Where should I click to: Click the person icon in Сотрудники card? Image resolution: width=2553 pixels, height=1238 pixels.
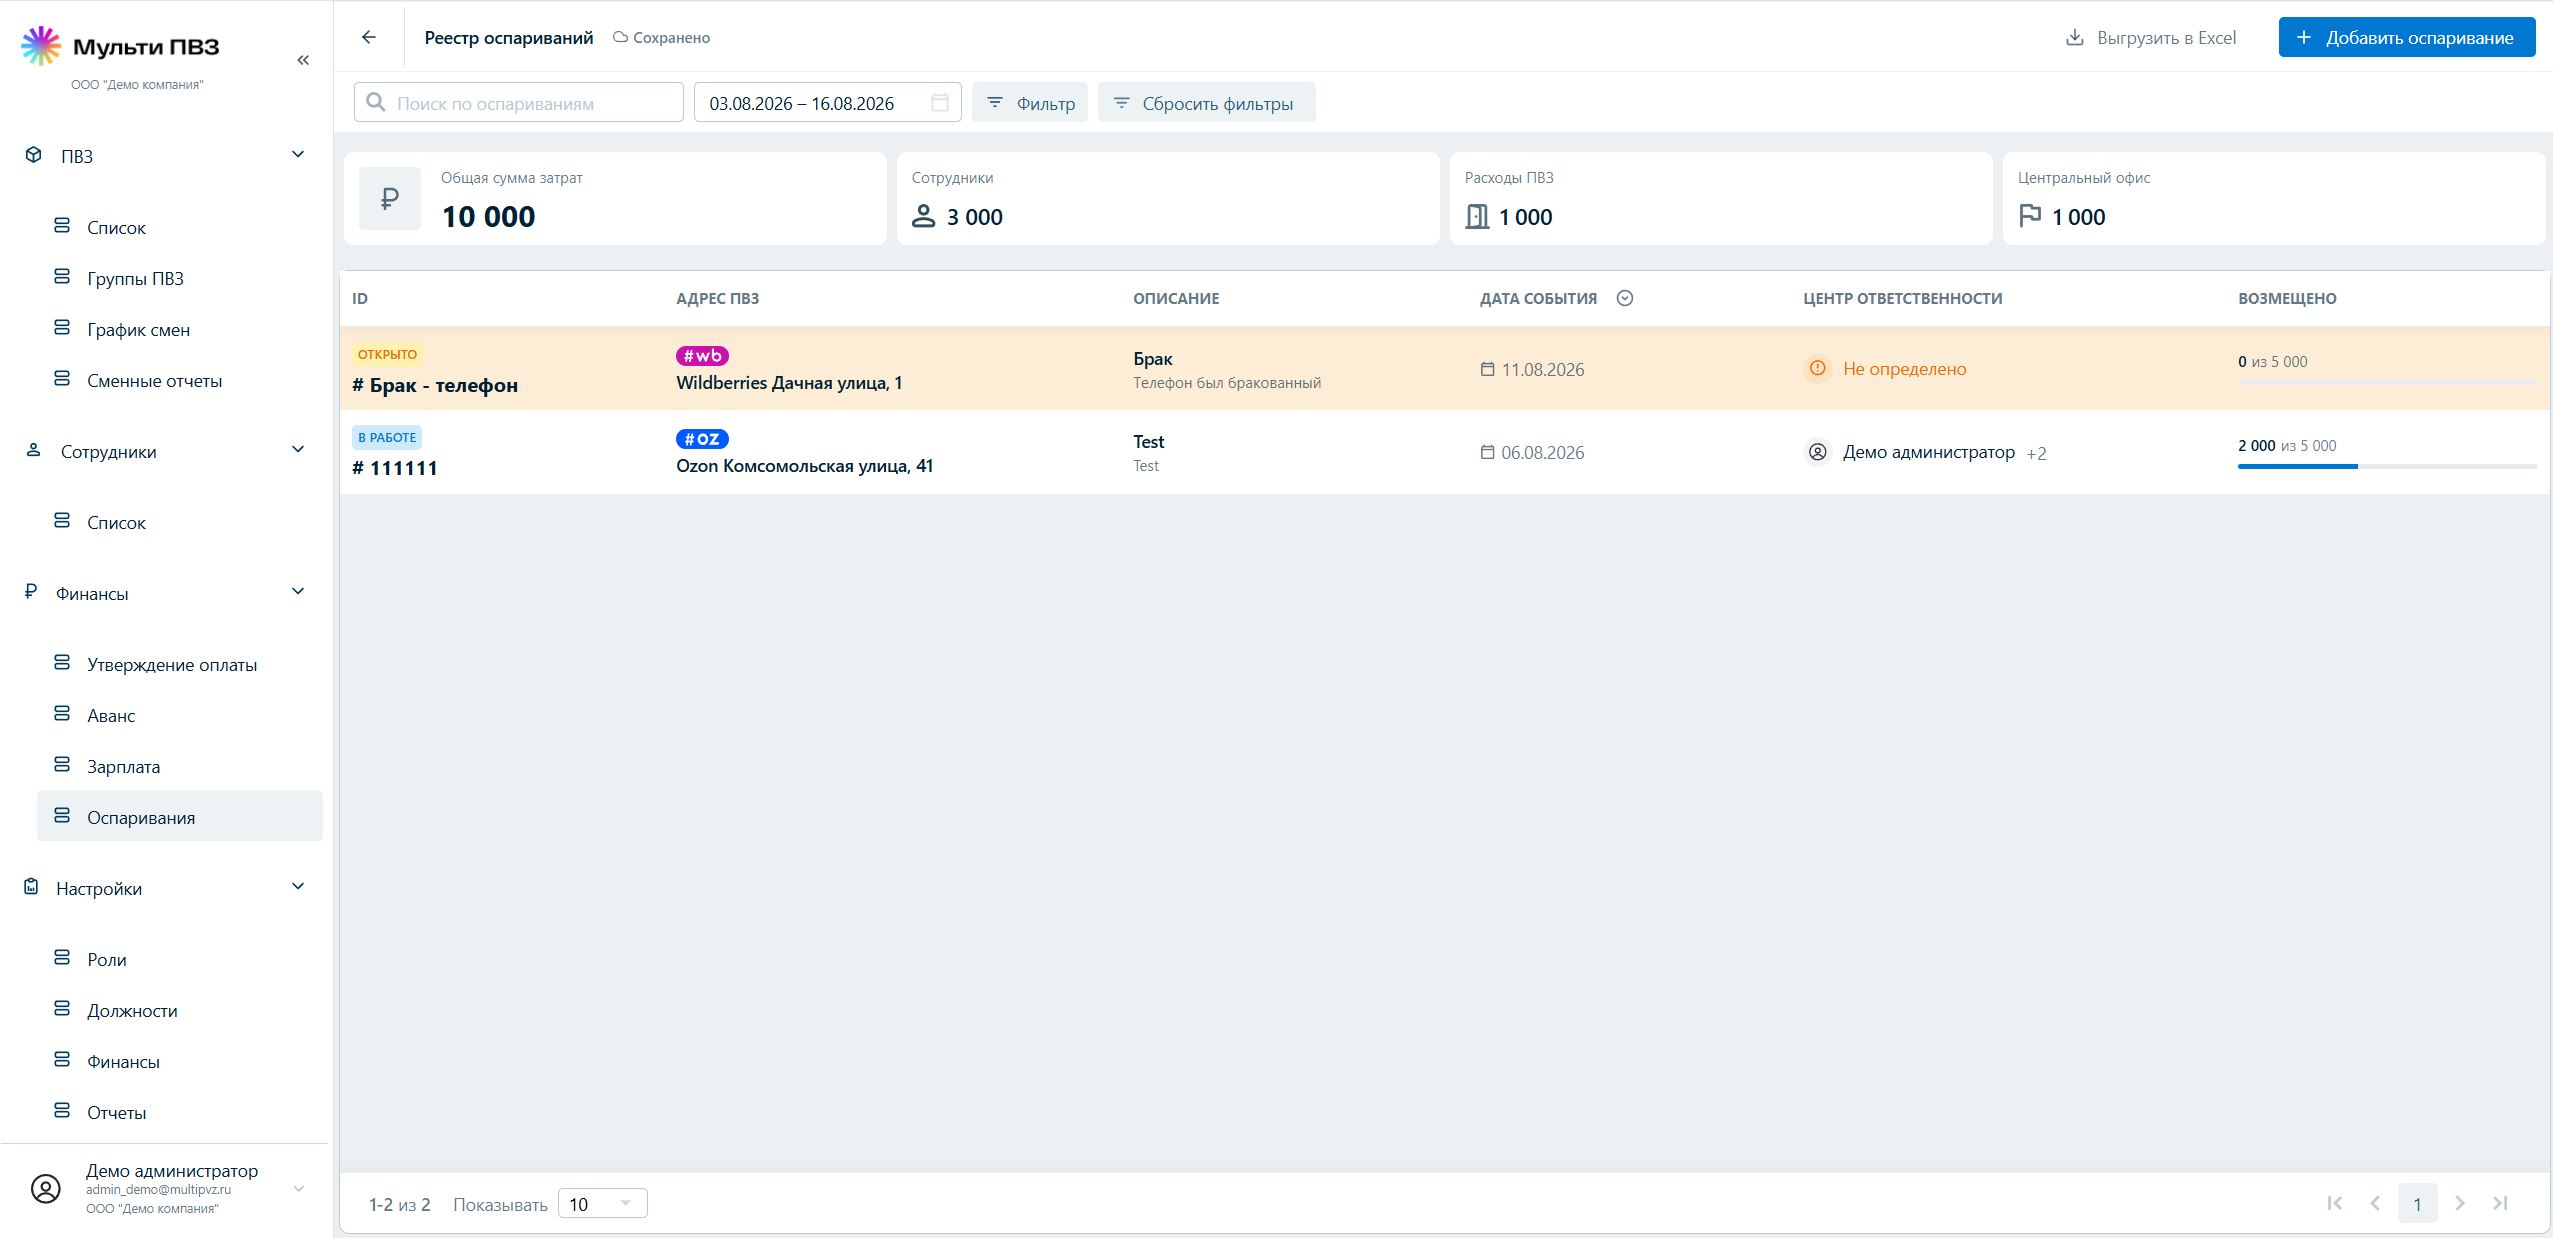(924, 216)
